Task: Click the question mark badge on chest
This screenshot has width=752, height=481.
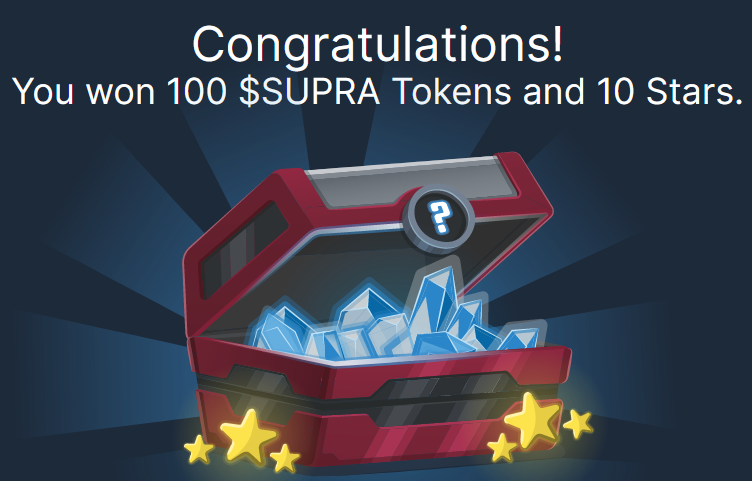Action: 440,219
